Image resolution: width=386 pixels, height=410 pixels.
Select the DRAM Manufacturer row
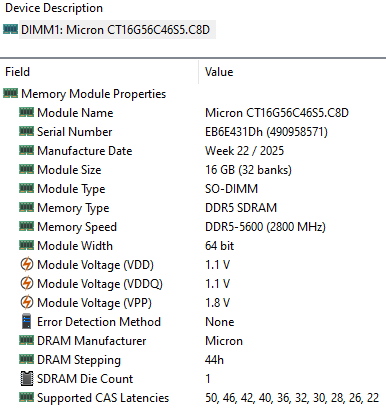pyautogui.click(x=193, y=341)
